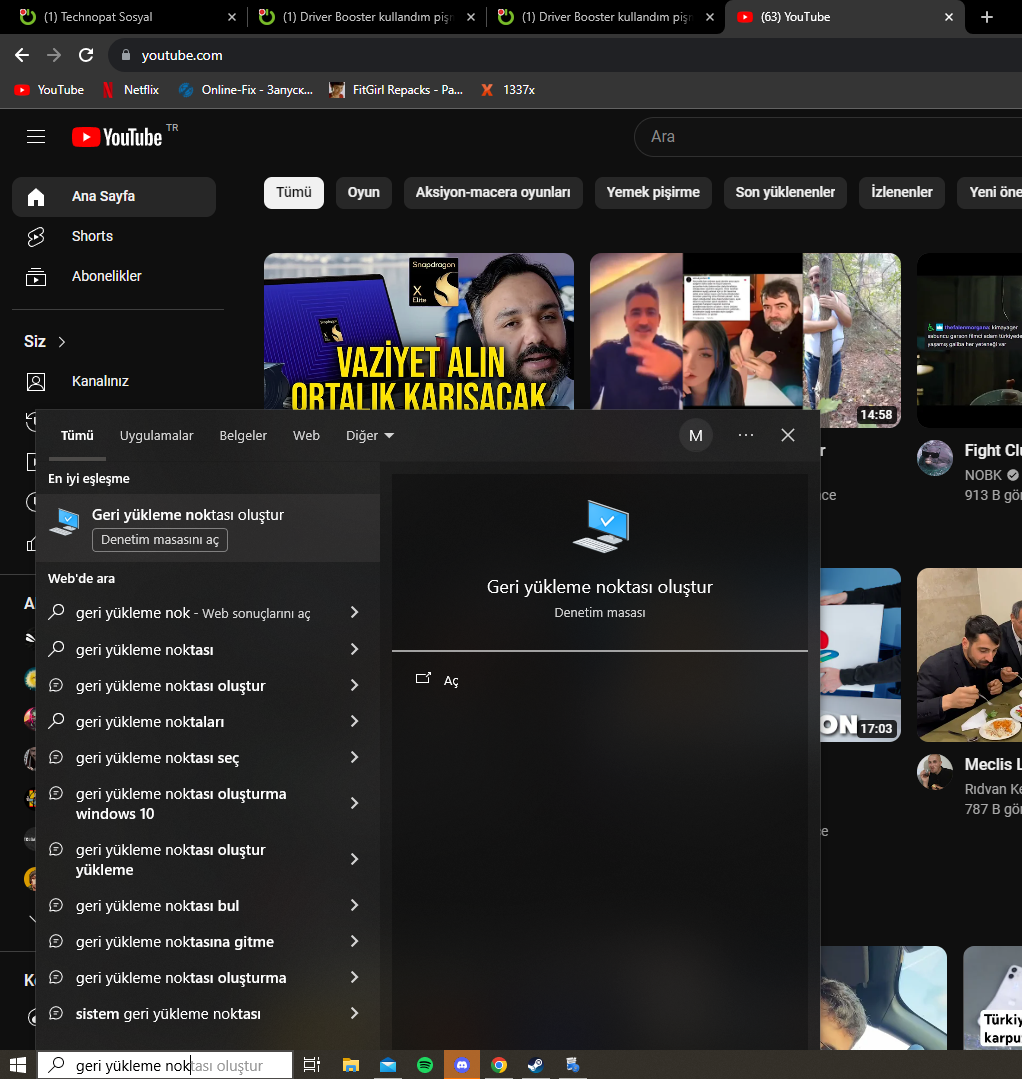Expand arrow for 'geri yükleme noktası bul'

[354, 906]
